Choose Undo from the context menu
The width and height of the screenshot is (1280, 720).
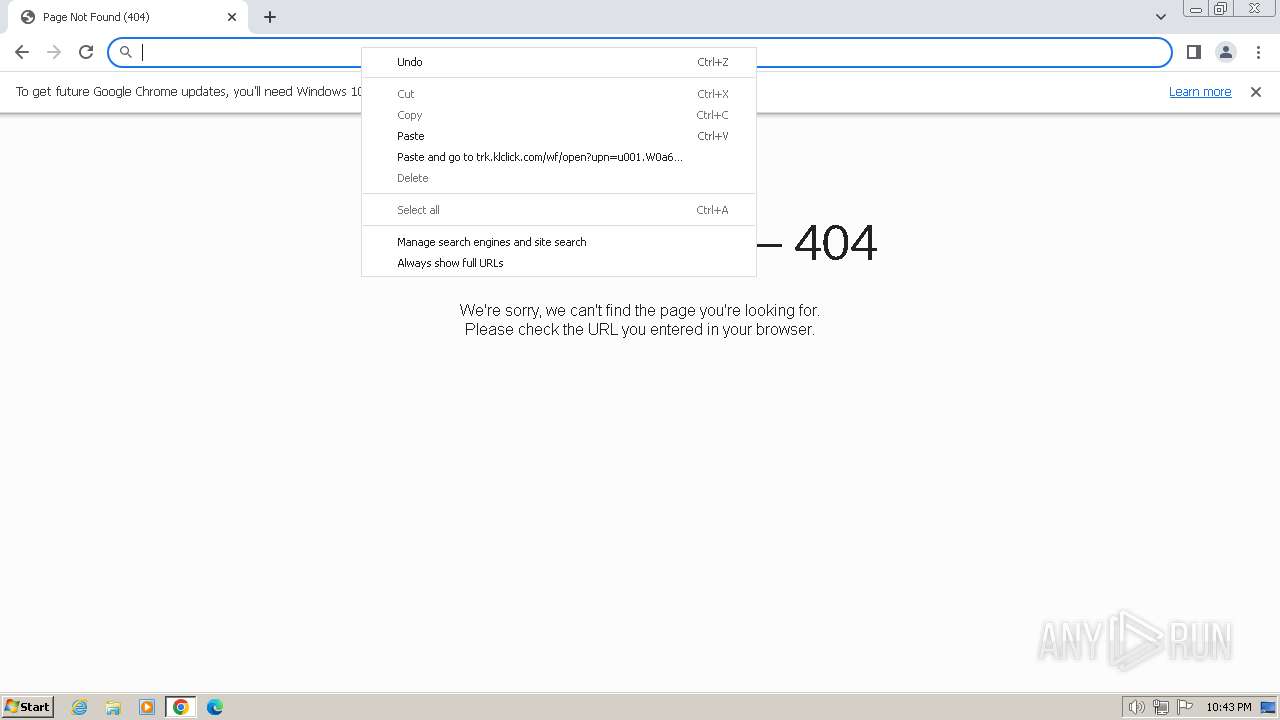coord(559,62)
